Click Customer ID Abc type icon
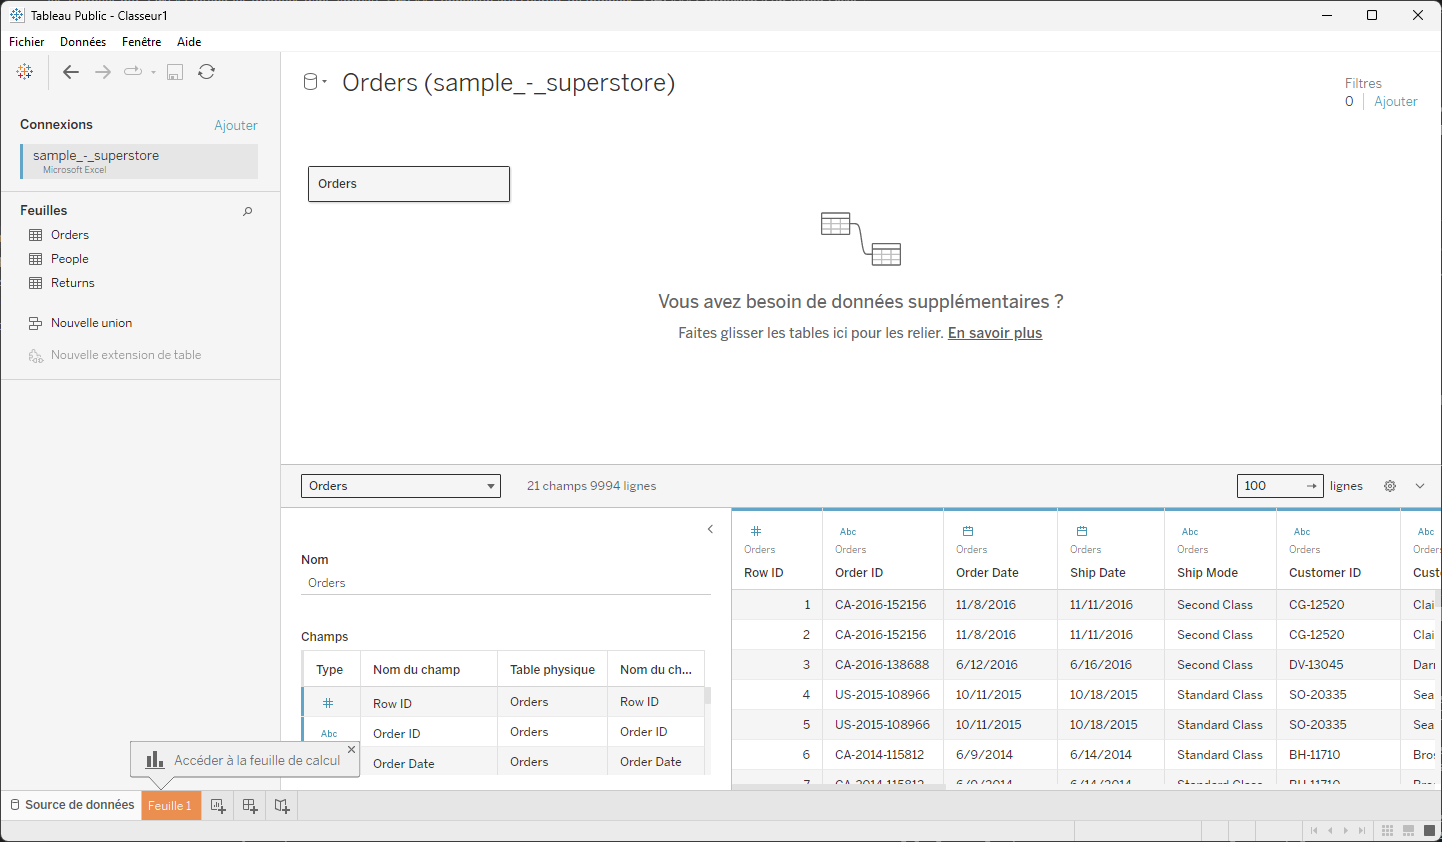1442x842 pixels. point(1302,532)
